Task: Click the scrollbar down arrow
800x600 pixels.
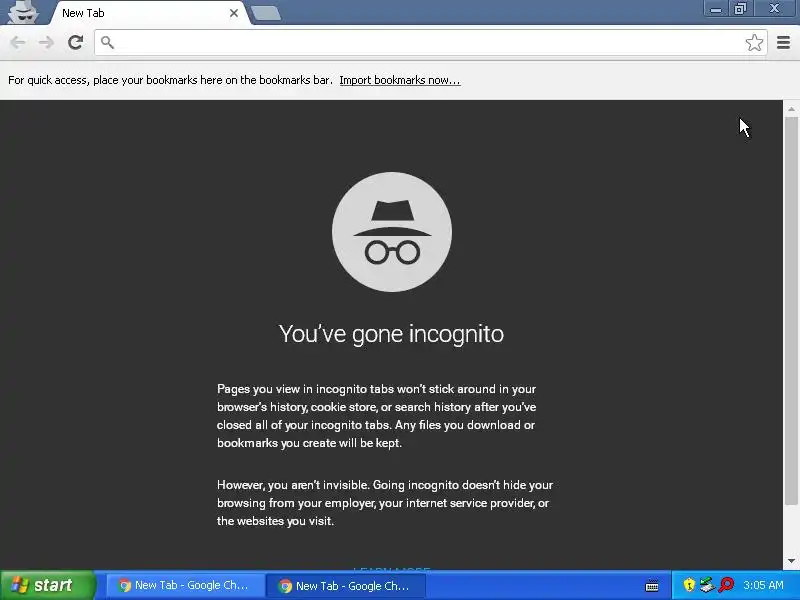Action: tap(791, 561)
